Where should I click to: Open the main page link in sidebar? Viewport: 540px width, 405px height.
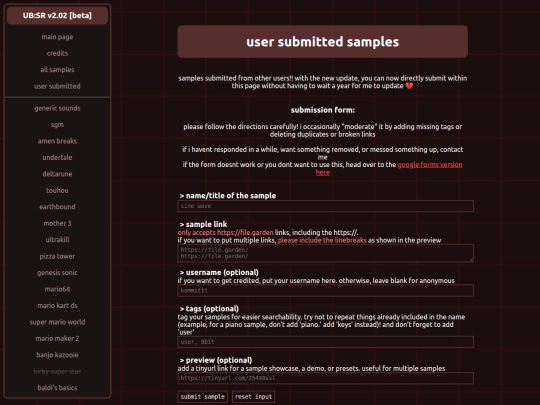pos(57,37)
